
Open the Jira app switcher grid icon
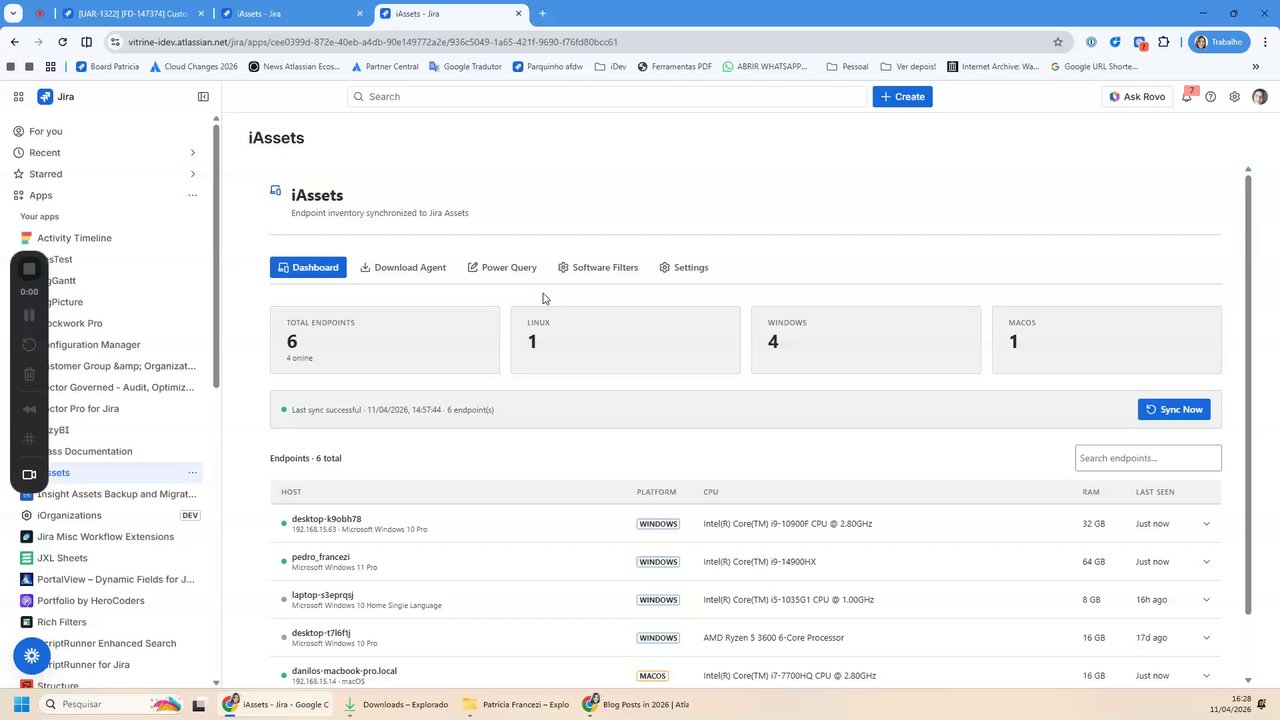coord(18,97)
